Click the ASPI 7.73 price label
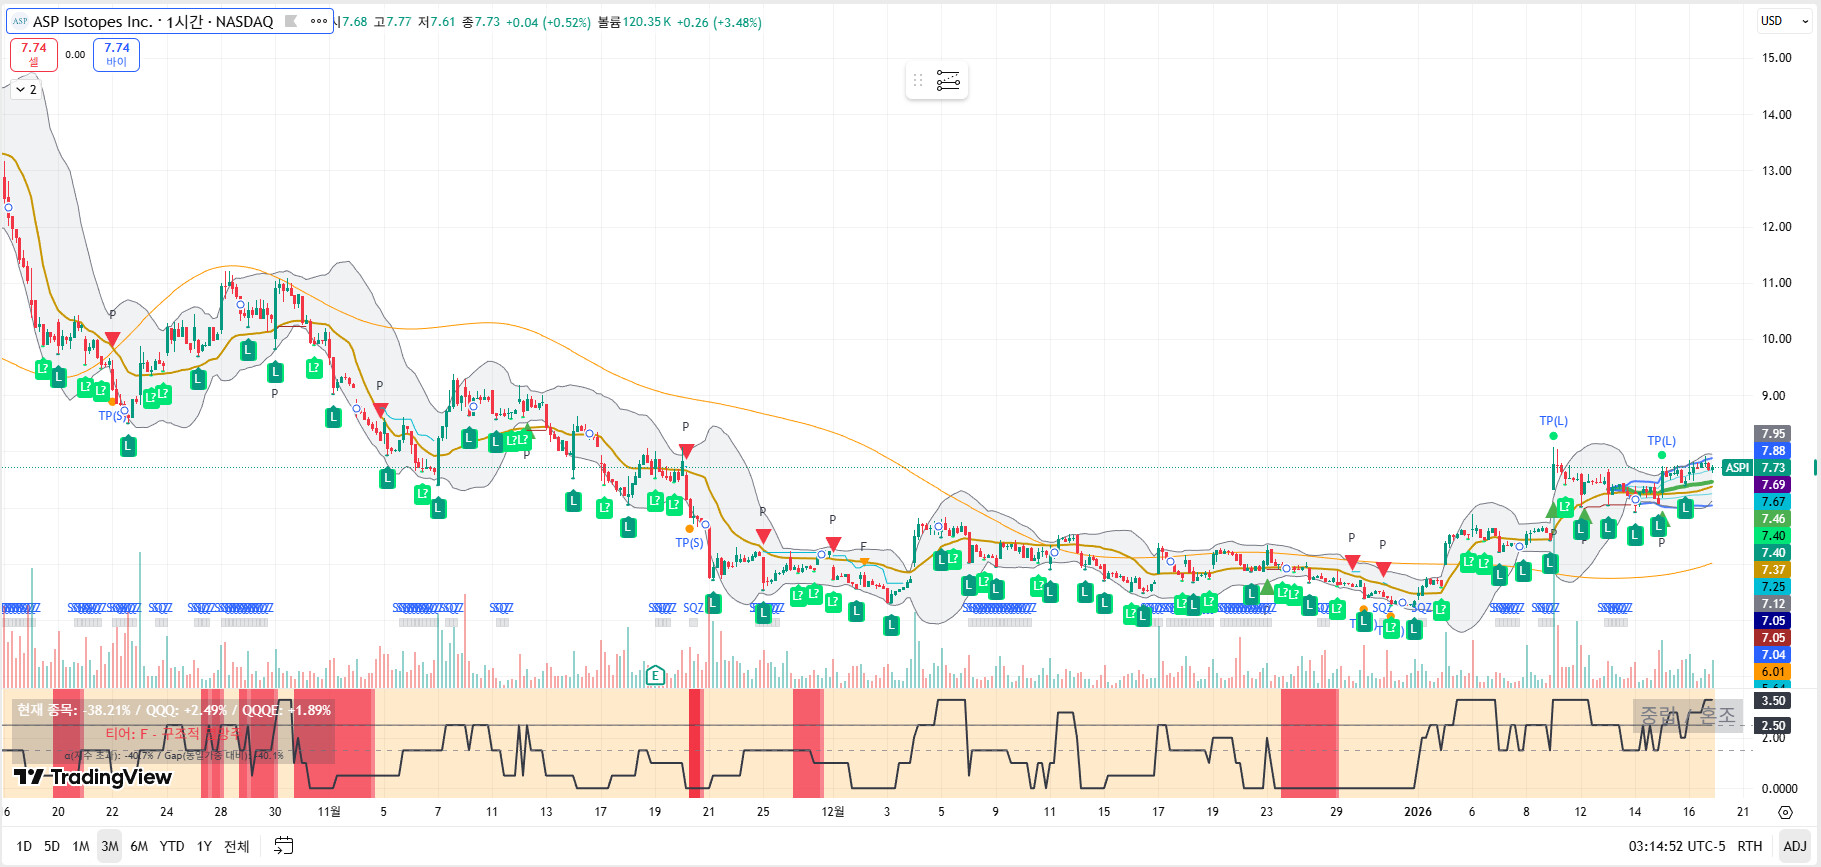 1755,468
